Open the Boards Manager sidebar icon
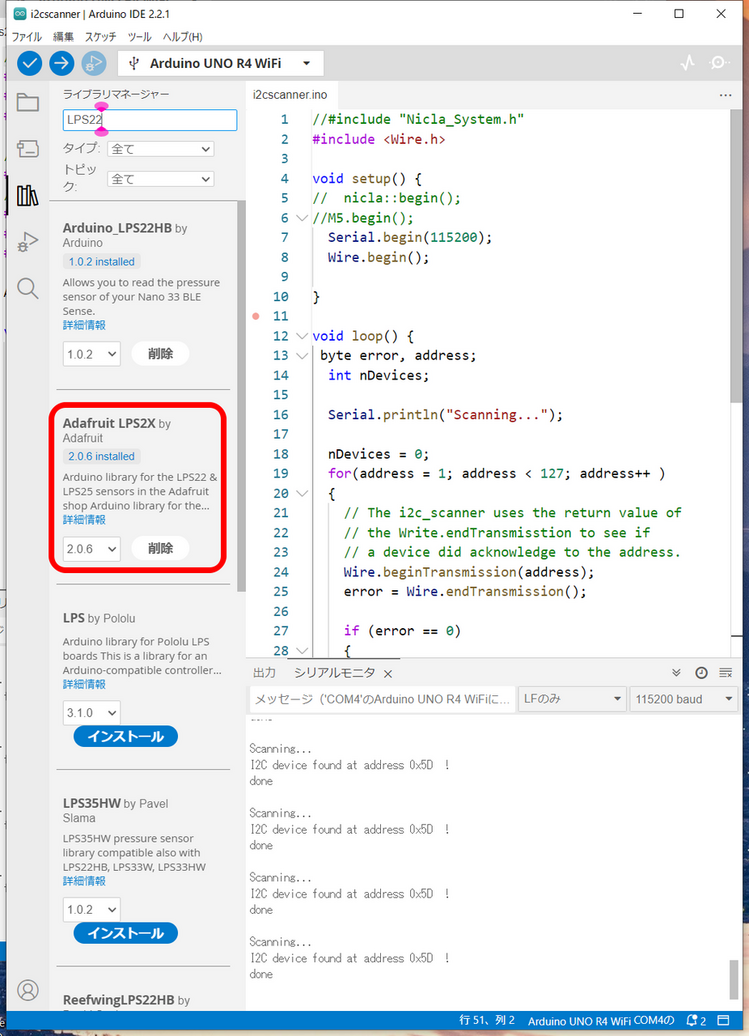749x1036 pixels. 28,148
